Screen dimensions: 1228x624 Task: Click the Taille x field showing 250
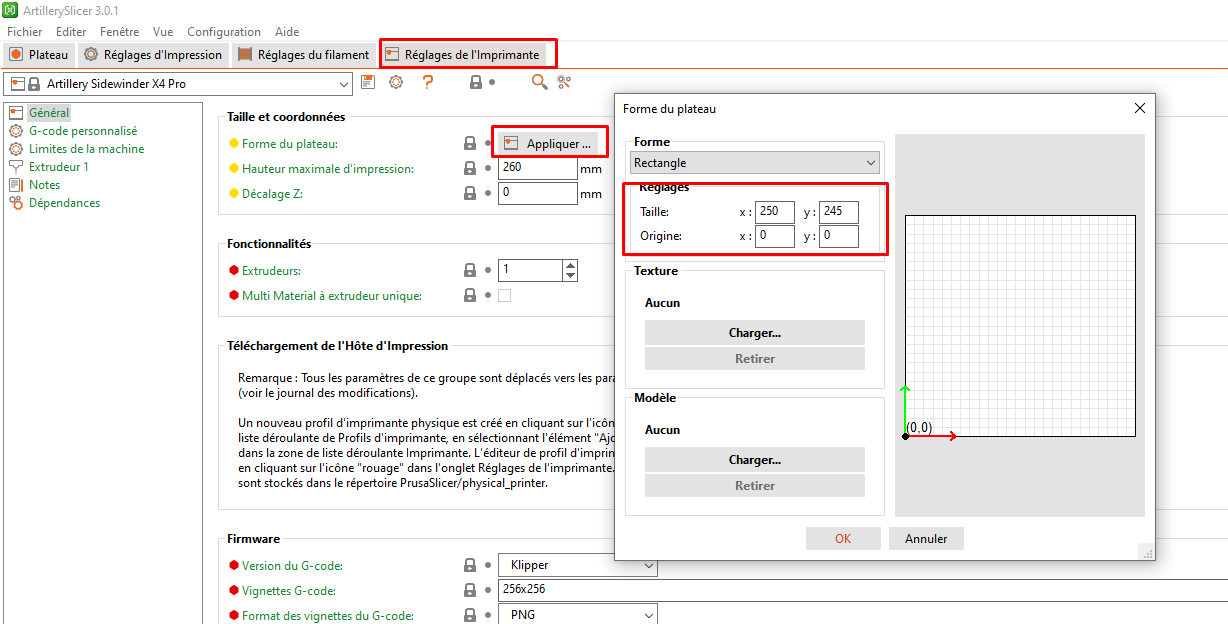click(x=775, y=212)
